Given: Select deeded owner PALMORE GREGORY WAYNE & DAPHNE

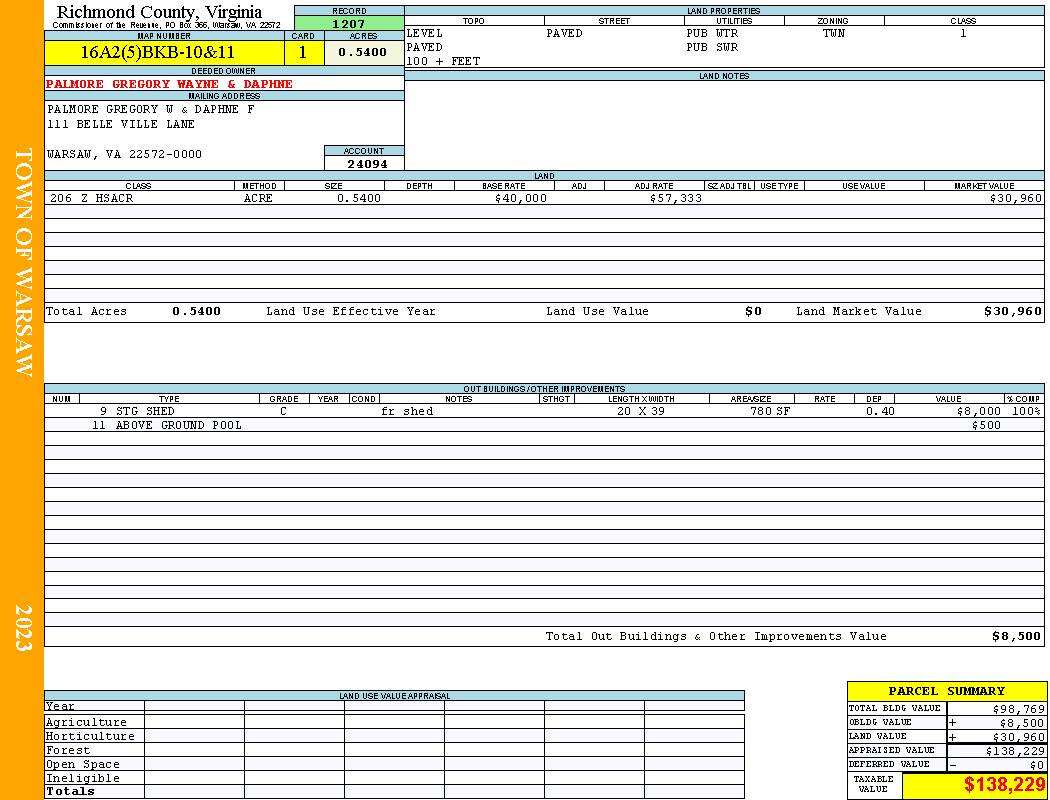Looking at the screenshot, I should [169, 84].
